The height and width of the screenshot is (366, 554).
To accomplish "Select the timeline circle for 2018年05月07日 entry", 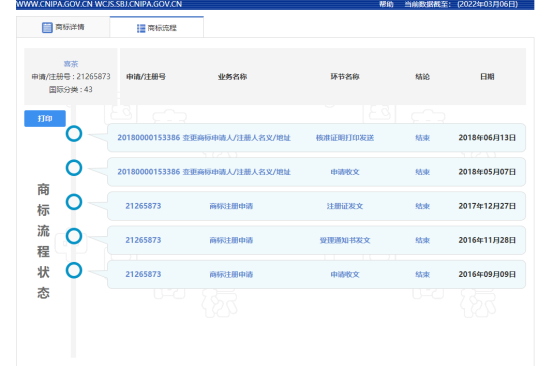I will click(74, 168).
